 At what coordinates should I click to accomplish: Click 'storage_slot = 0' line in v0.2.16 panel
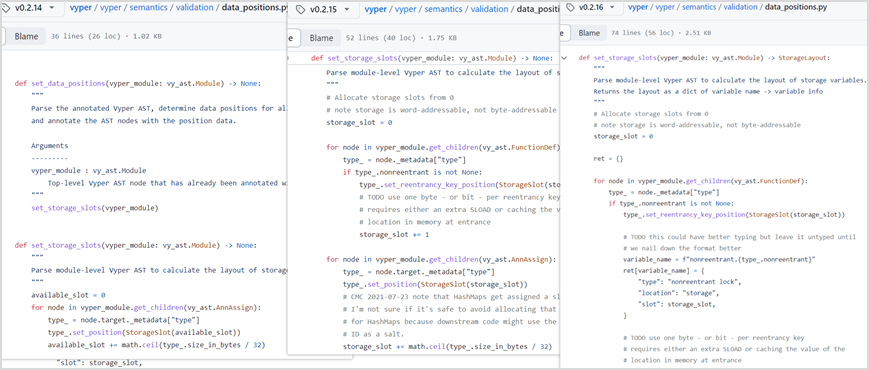pos(623,136)
